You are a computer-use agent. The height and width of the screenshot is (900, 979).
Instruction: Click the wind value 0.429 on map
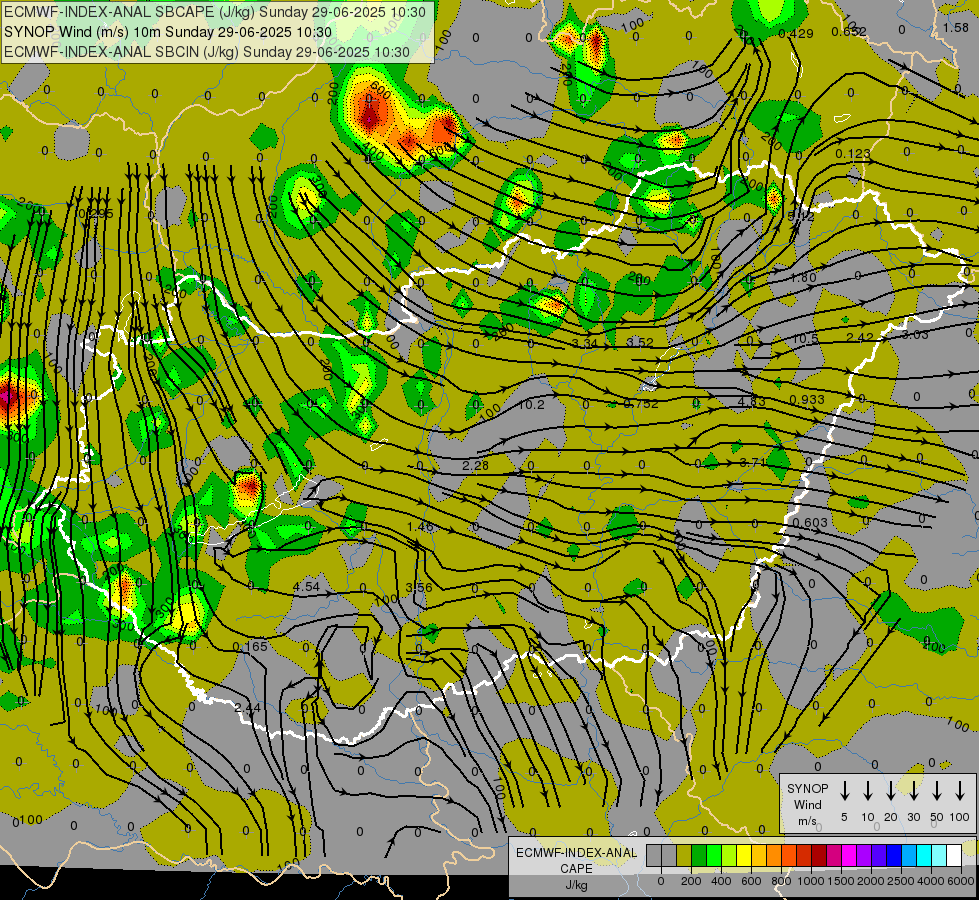(796, 34)
